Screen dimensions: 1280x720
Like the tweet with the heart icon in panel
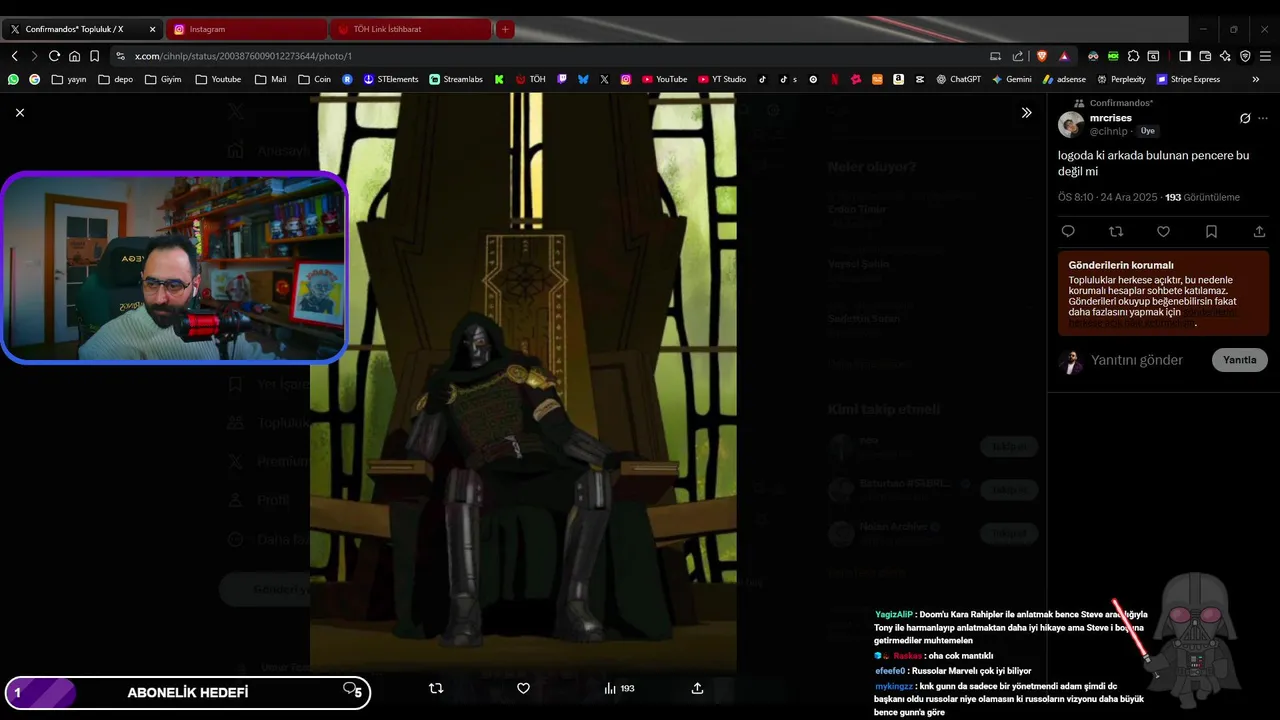(x=1163, y=231)
